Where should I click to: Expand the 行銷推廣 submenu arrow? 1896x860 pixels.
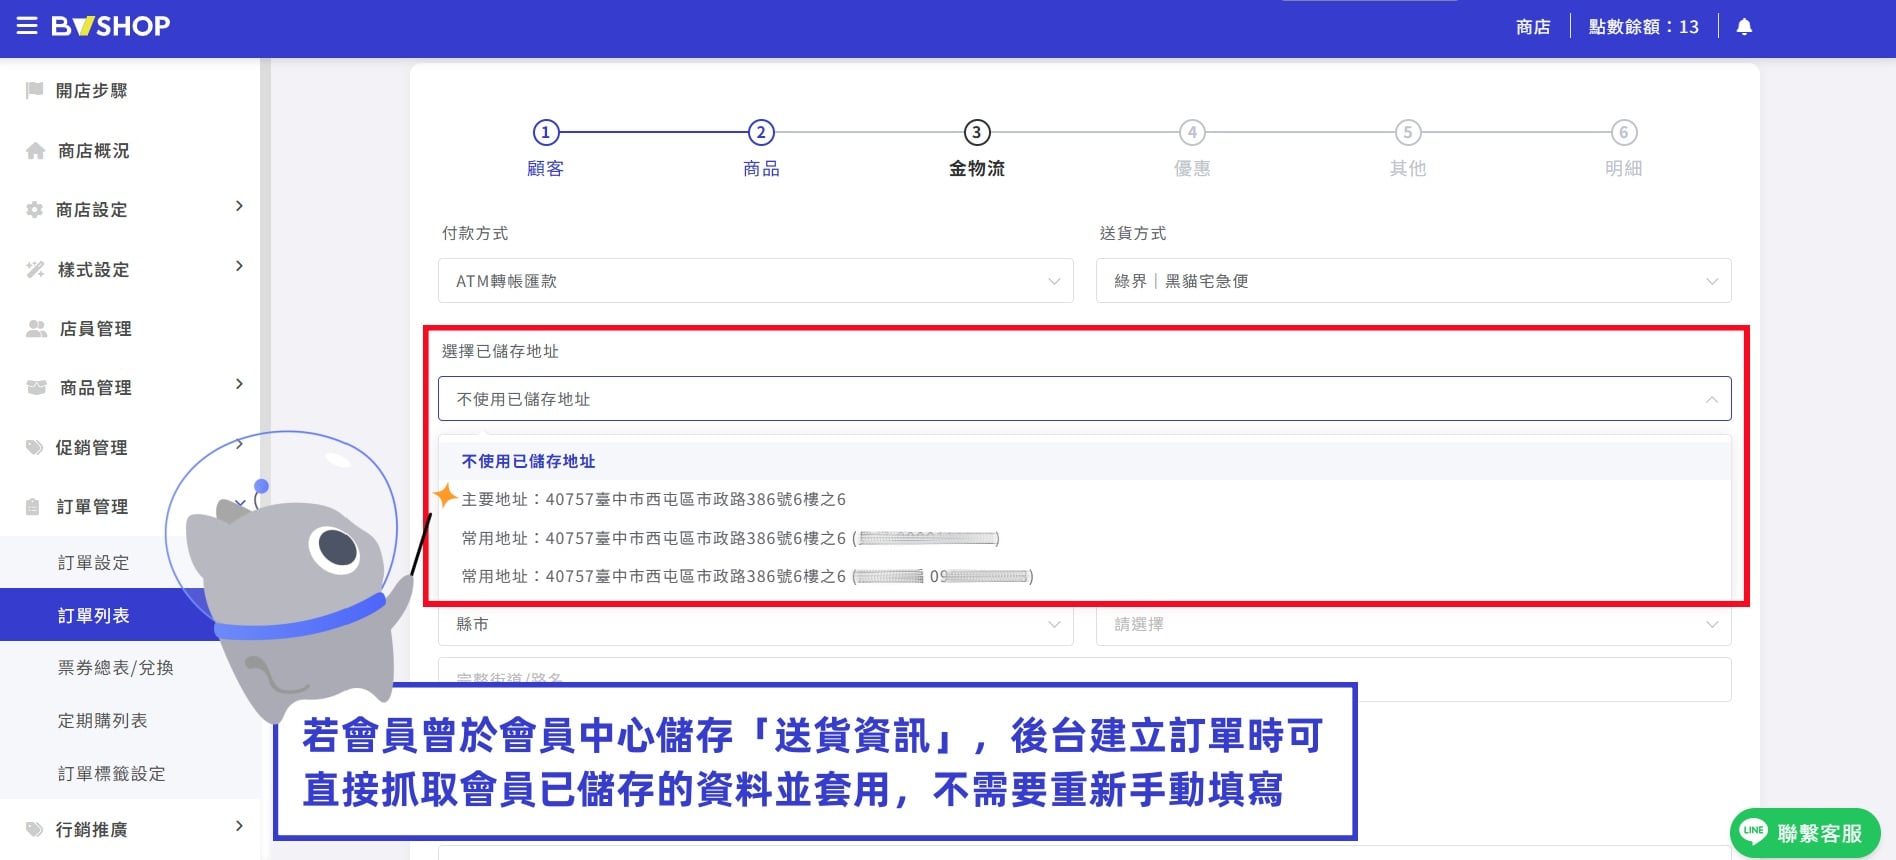click(x=239, y=826)
